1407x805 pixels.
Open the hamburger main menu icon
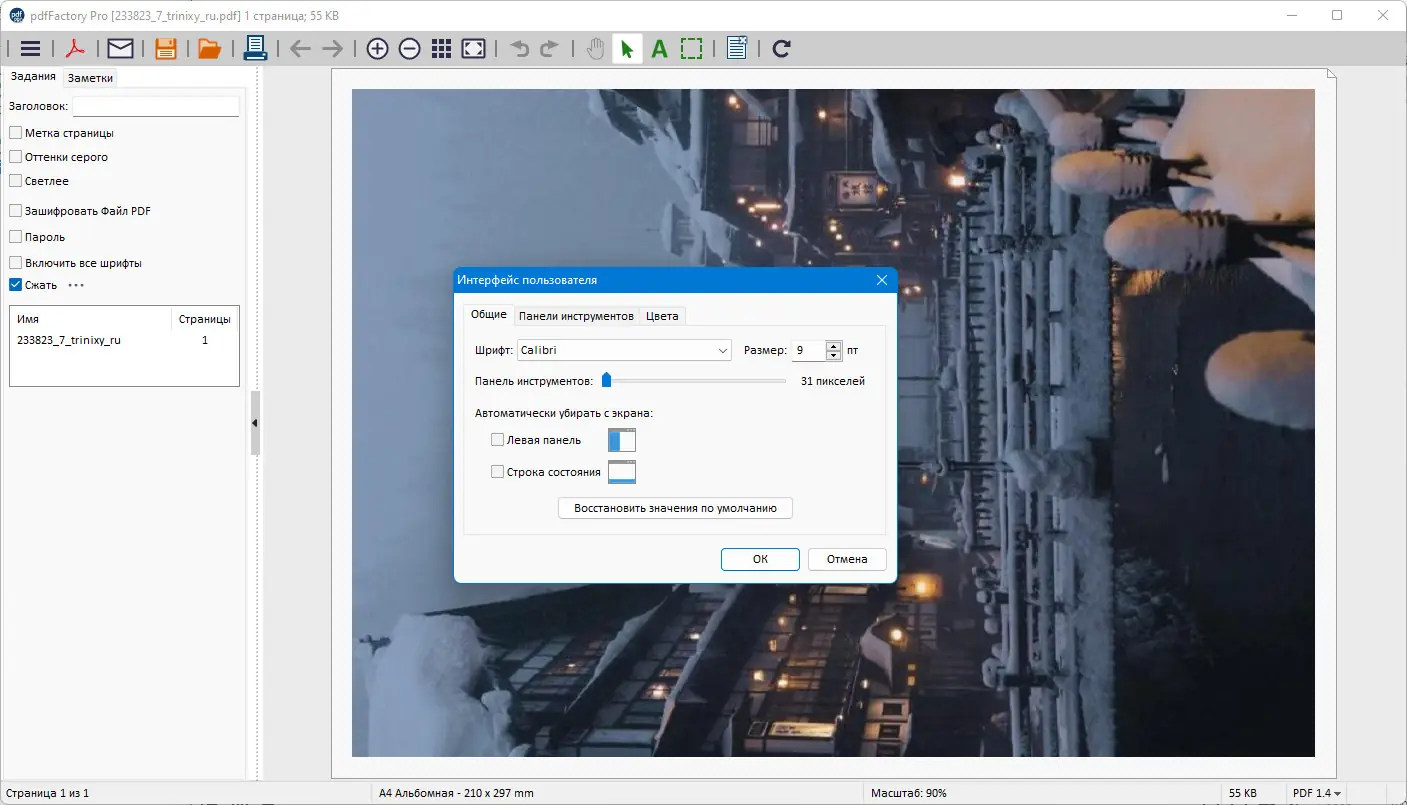[30, 49]
